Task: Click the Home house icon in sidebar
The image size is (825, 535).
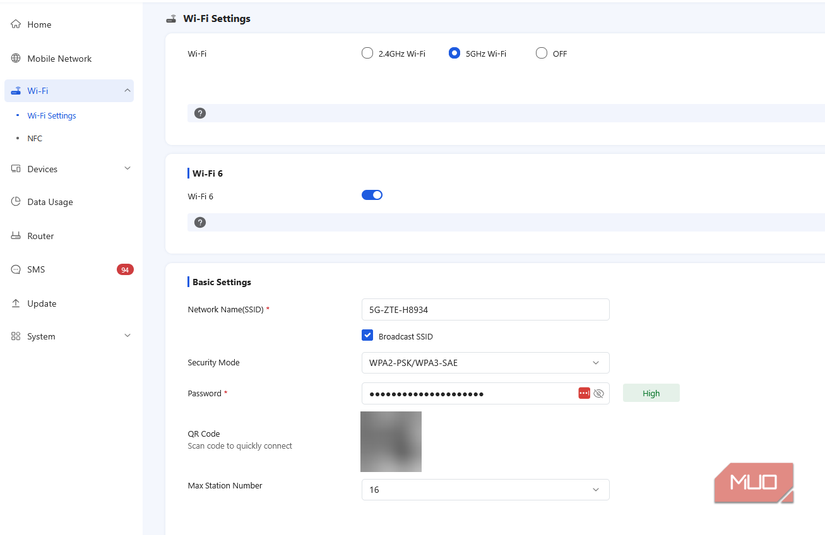Action: click(16, 24)
